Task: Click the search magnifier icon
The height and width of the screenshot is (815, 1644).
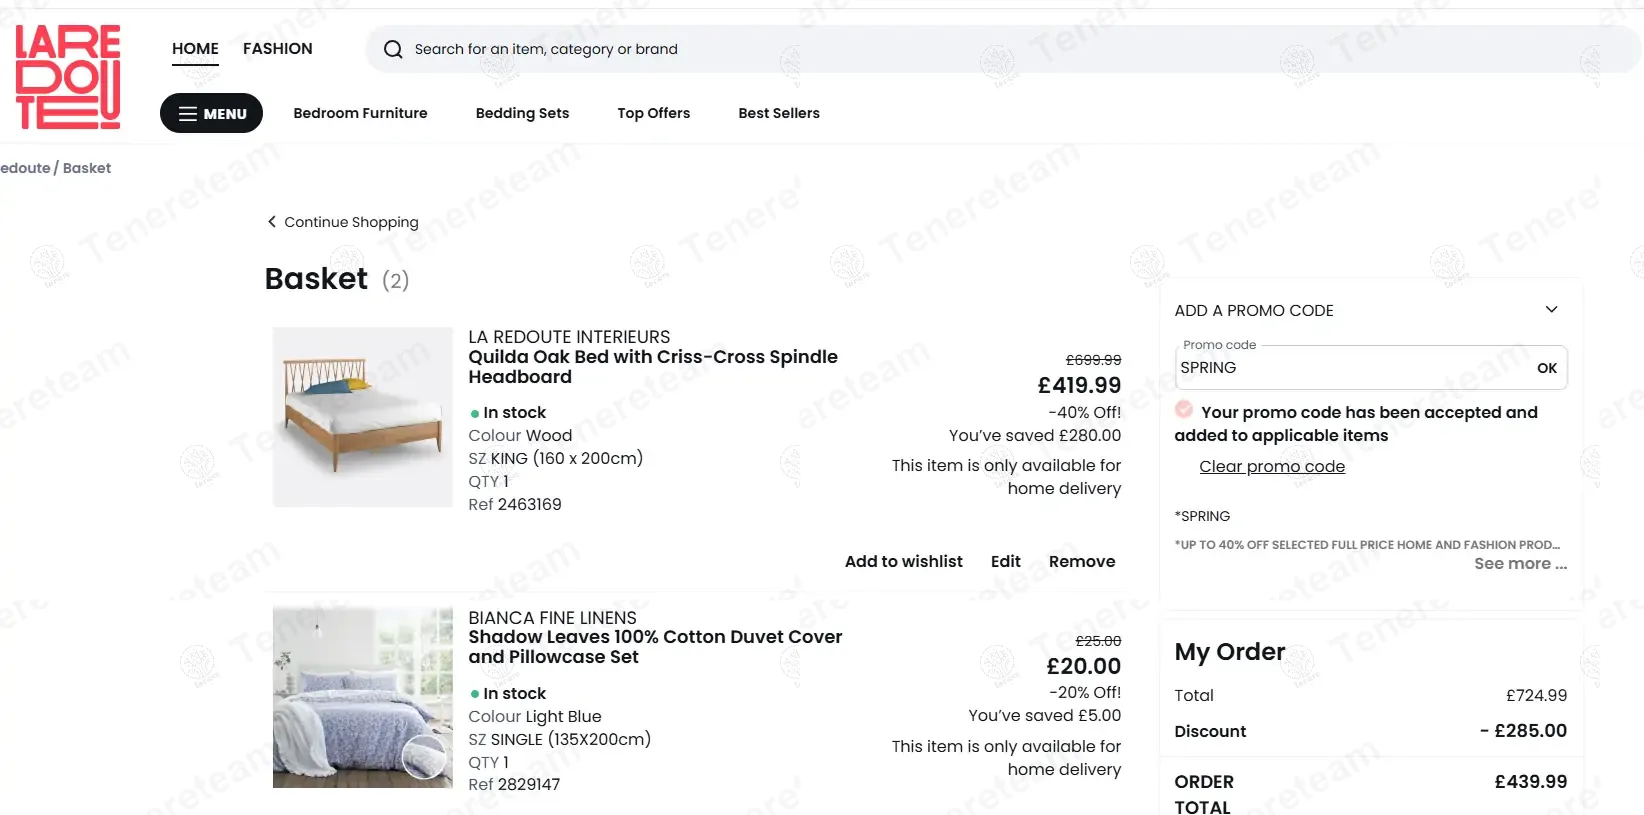Action: click(393, 49)
